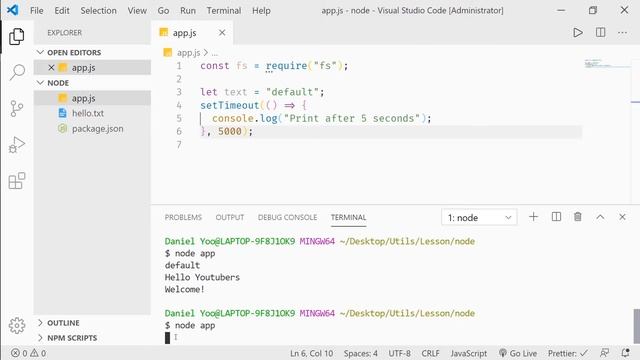Open the Edit menu
This screenshot has width=640, height=360.
pos(62,11)
